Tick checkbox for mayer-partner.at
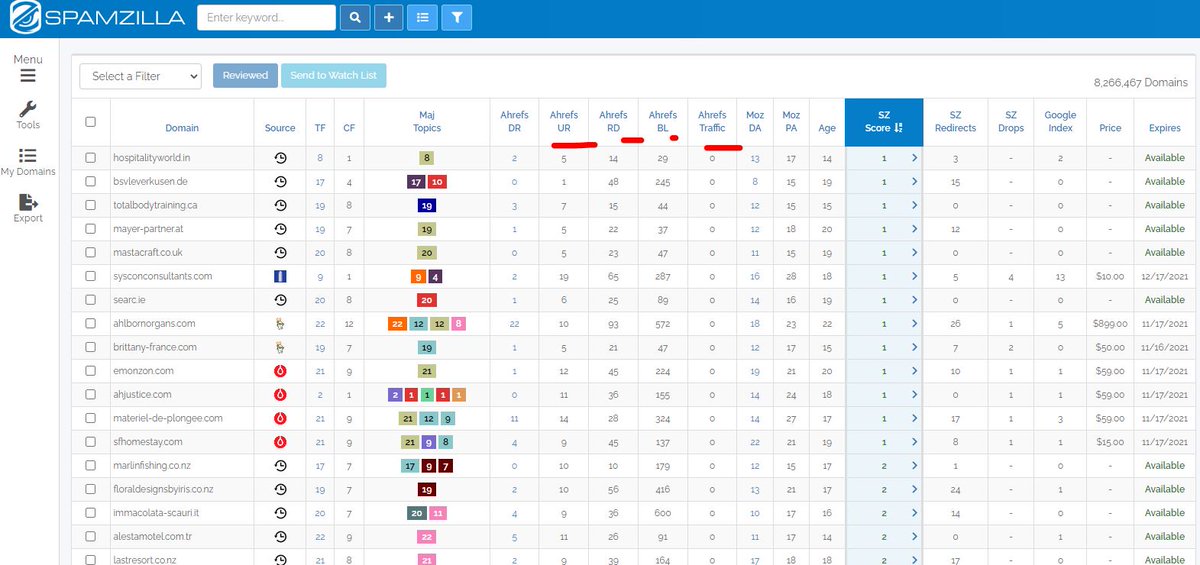The image size is (1200, 565). [91, 229]
